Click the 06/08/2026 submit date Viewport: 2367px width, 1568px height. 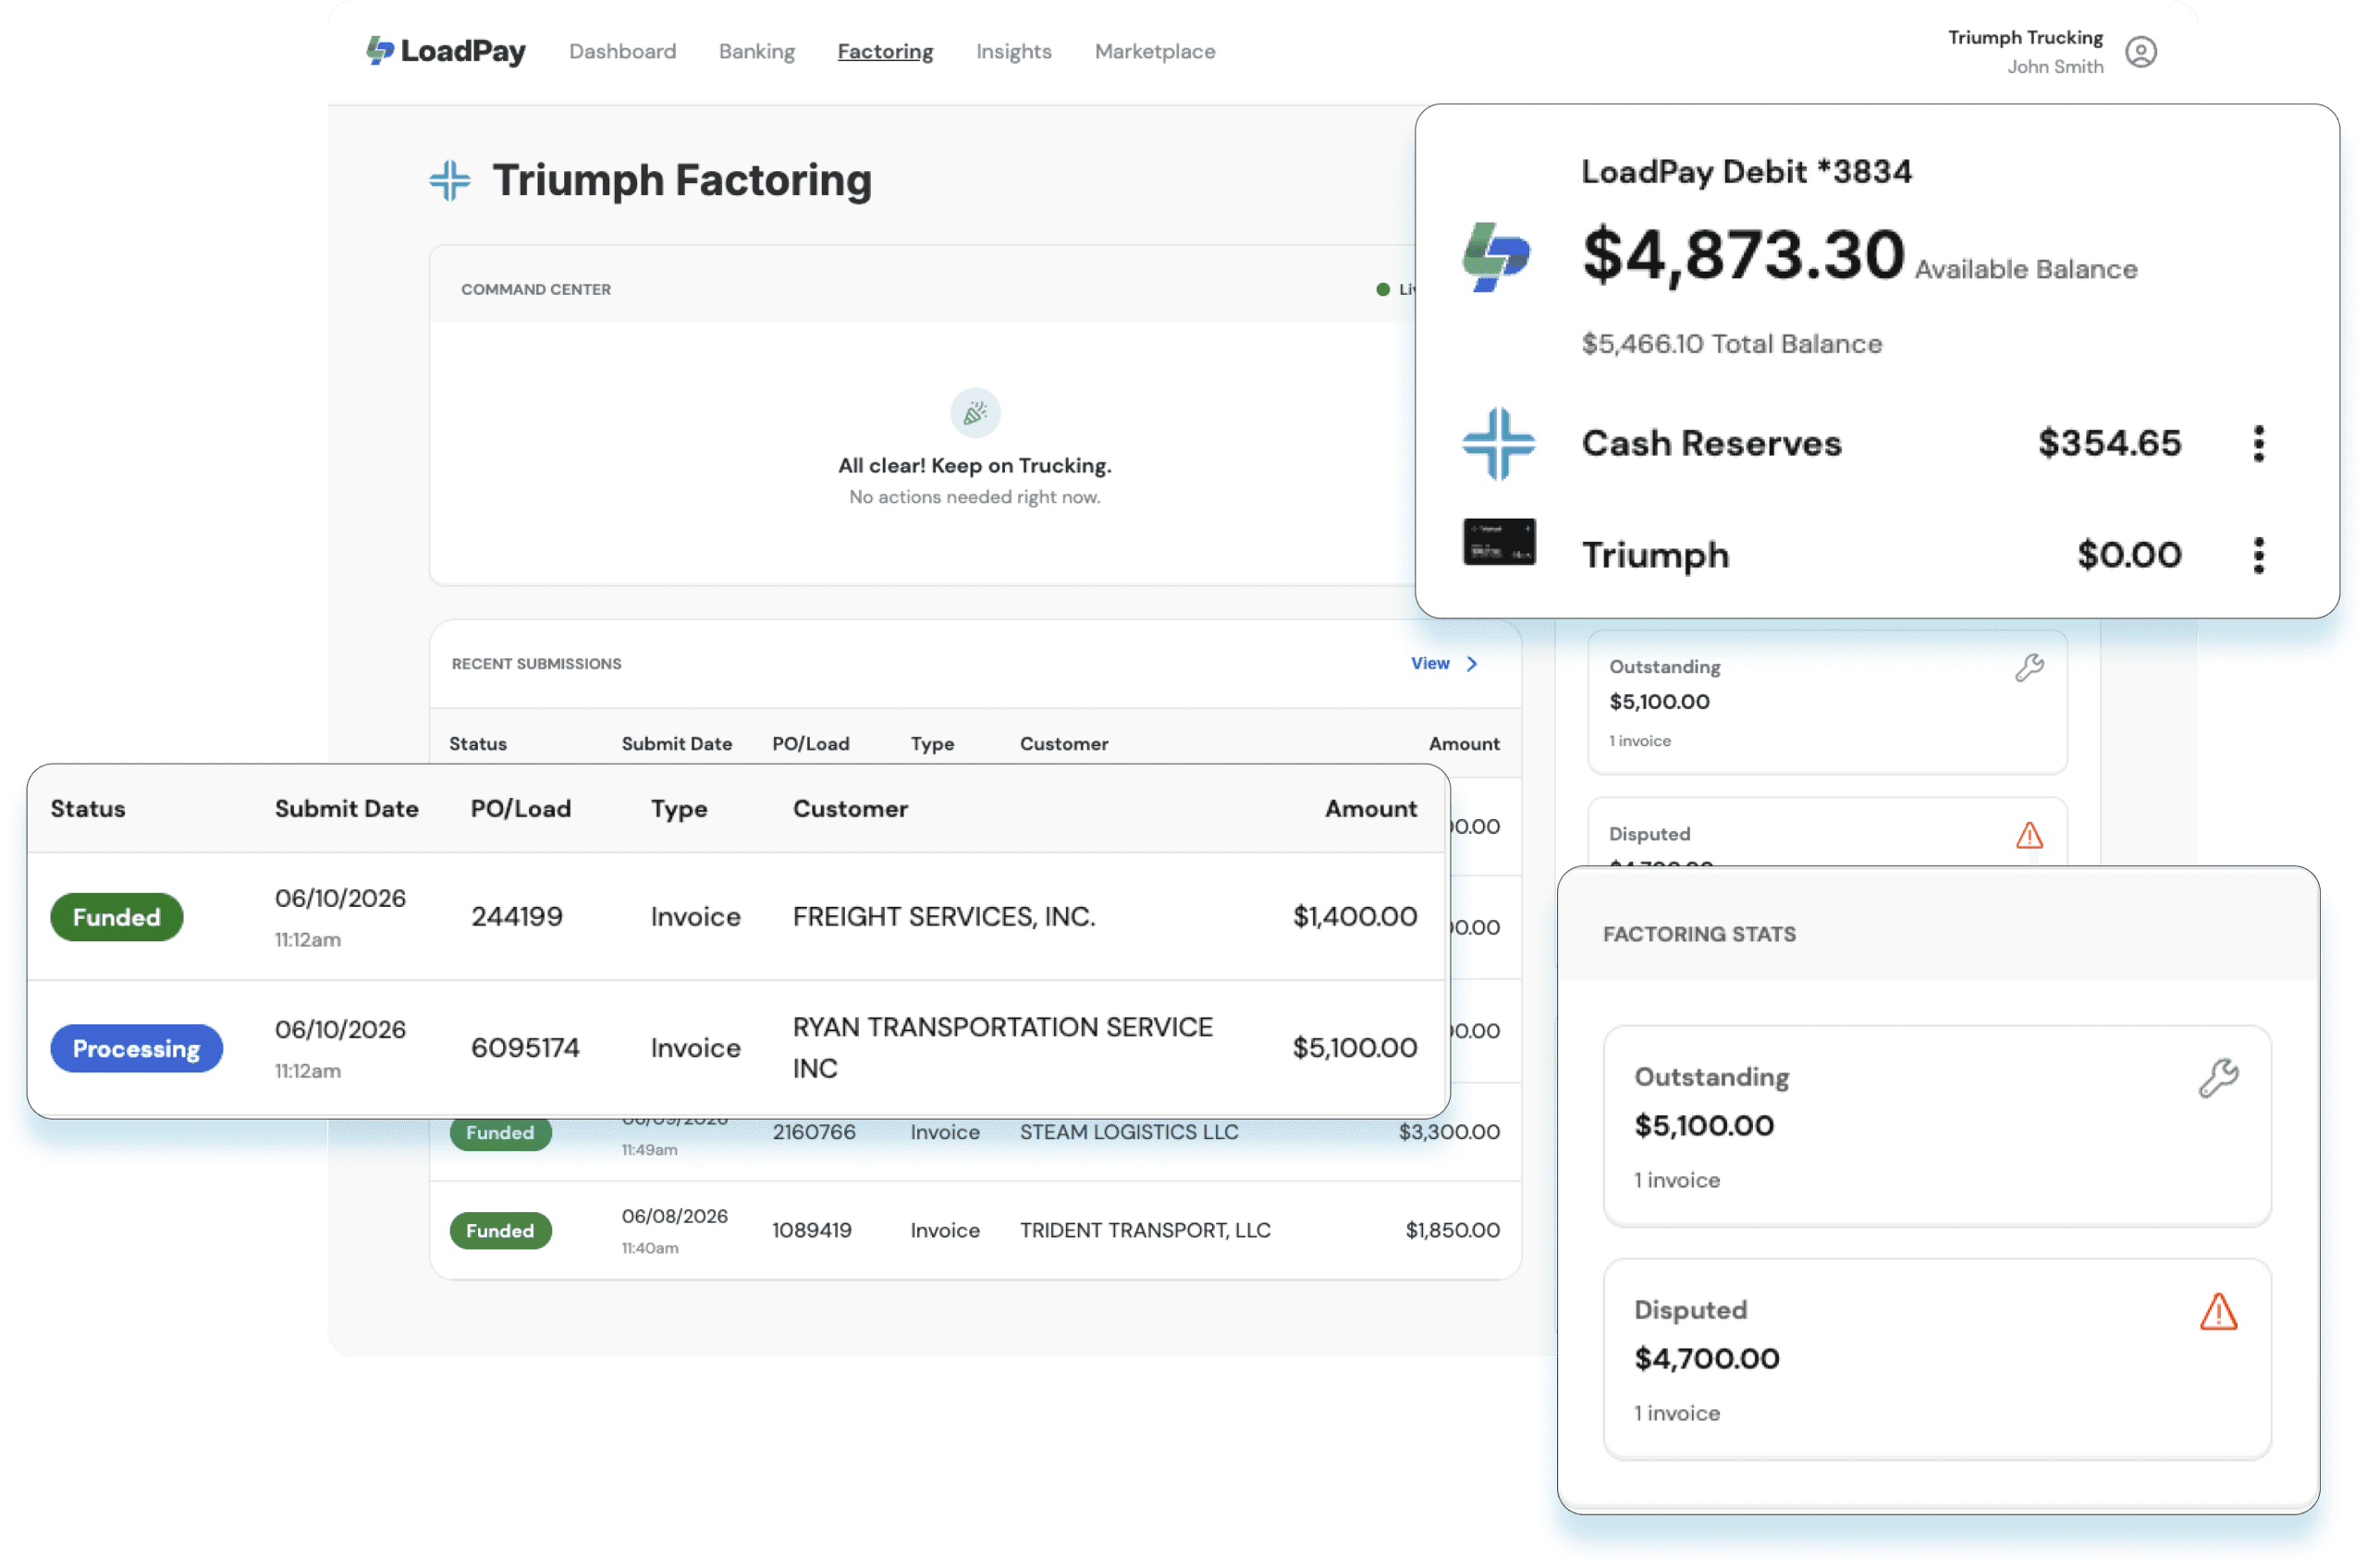point(674,1216)
